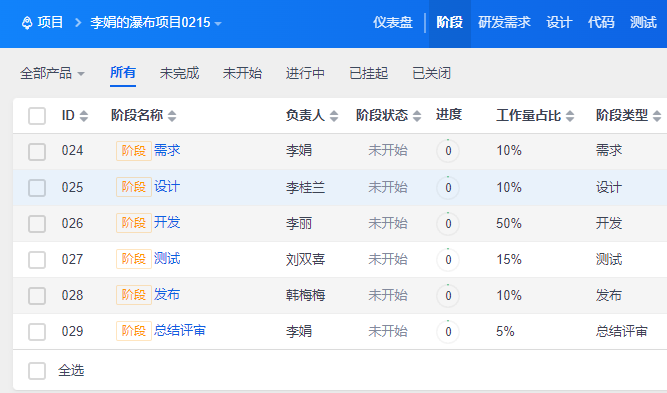The image size is (667, 393).
Task: Check the checkbox for row 027
Action: [x=37, y=259]
